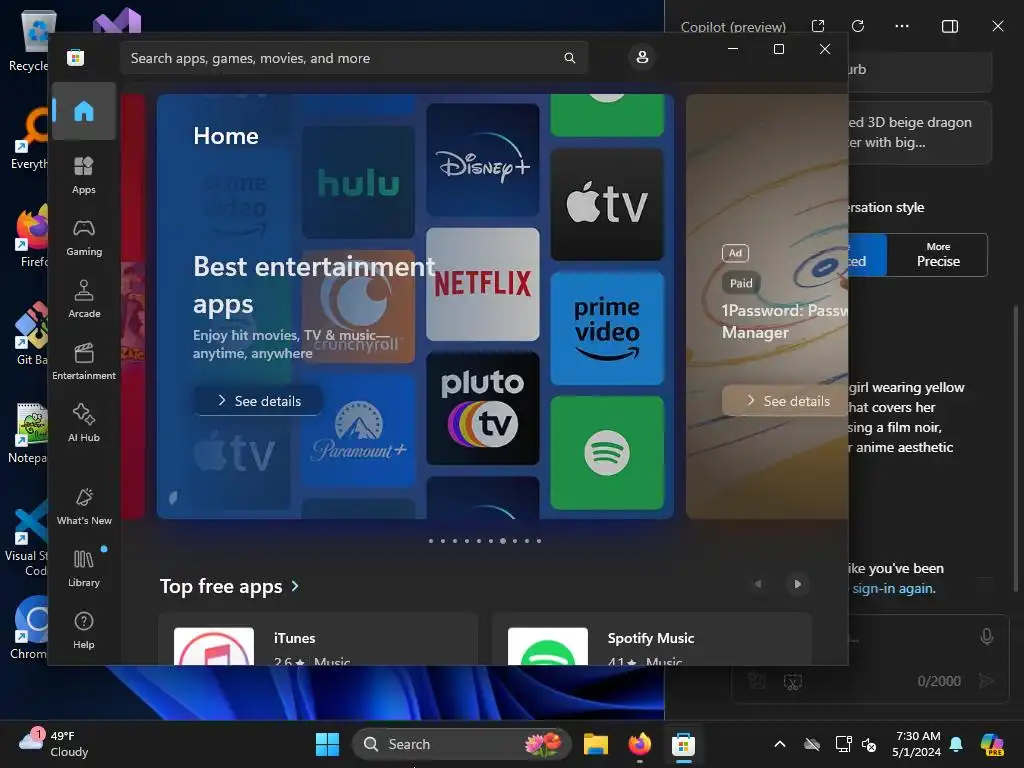
Task: Open the Apps section in sidebar
Action: click(x=84, y=176)
